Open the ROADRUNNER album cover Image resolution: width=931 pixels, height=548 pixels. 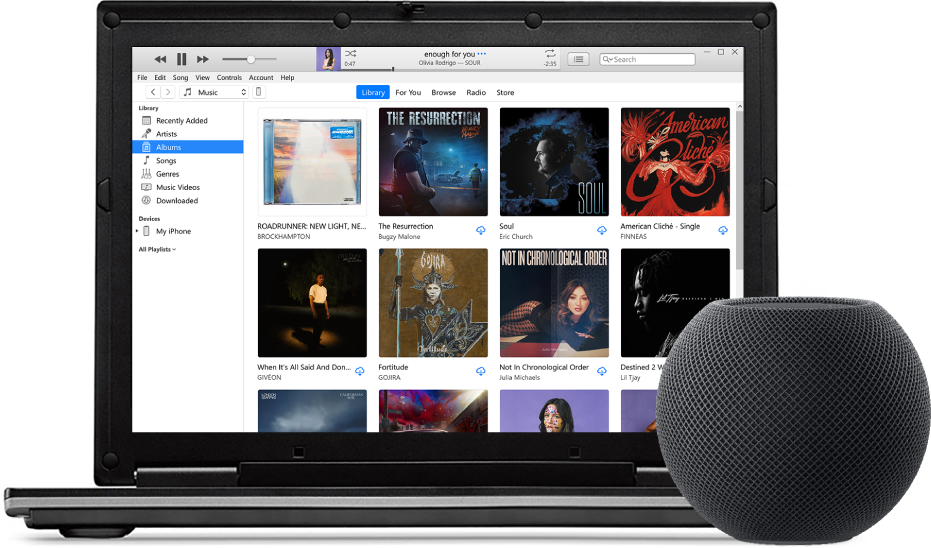(x=312, y=162)
